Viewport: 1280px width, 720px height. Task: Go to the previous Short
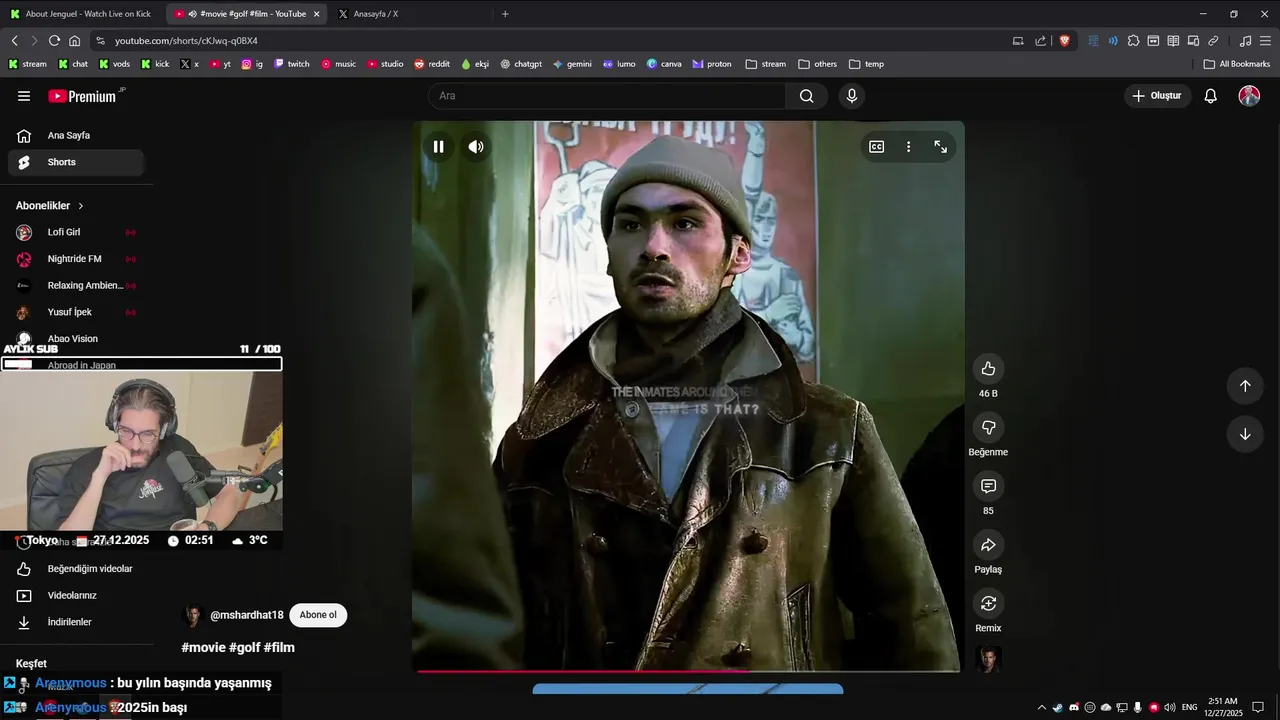[x=1245, y=386]
